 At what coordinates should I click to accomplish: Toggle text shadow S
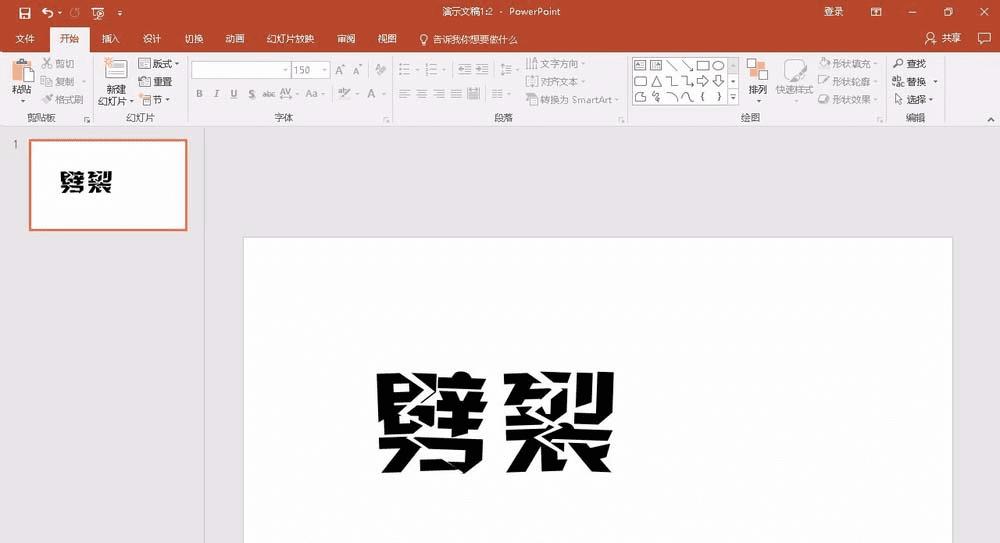pyautogui.click(x=251, y=94)
